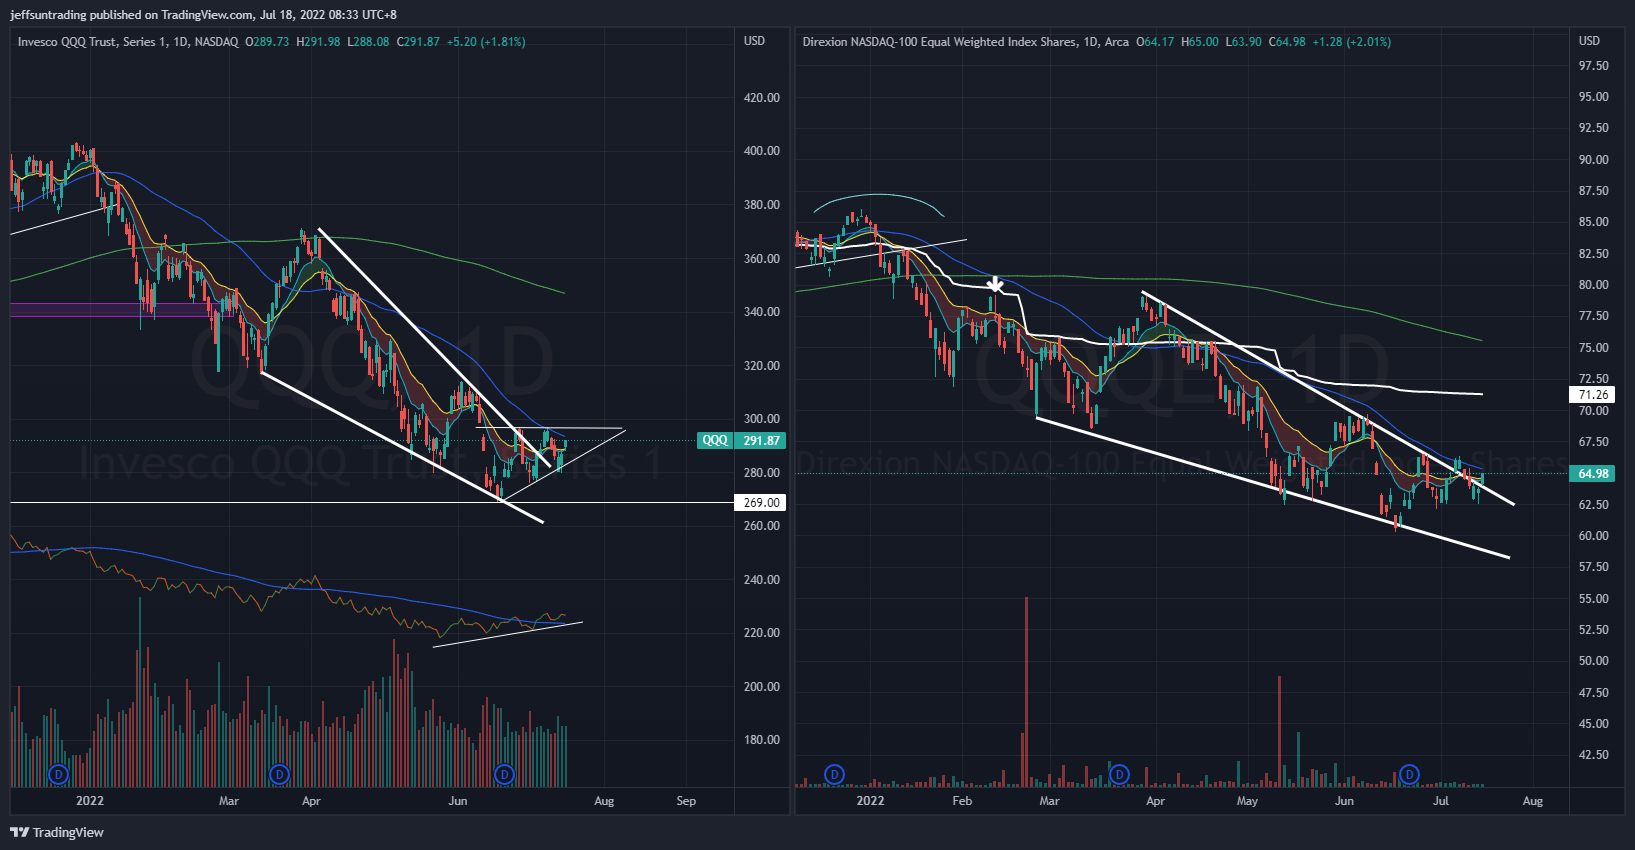Open the late-June dividend marker on the Direxion chart
Image resolution: width=1635 pixels, height=850 pixels.
tap(1409, 774)
